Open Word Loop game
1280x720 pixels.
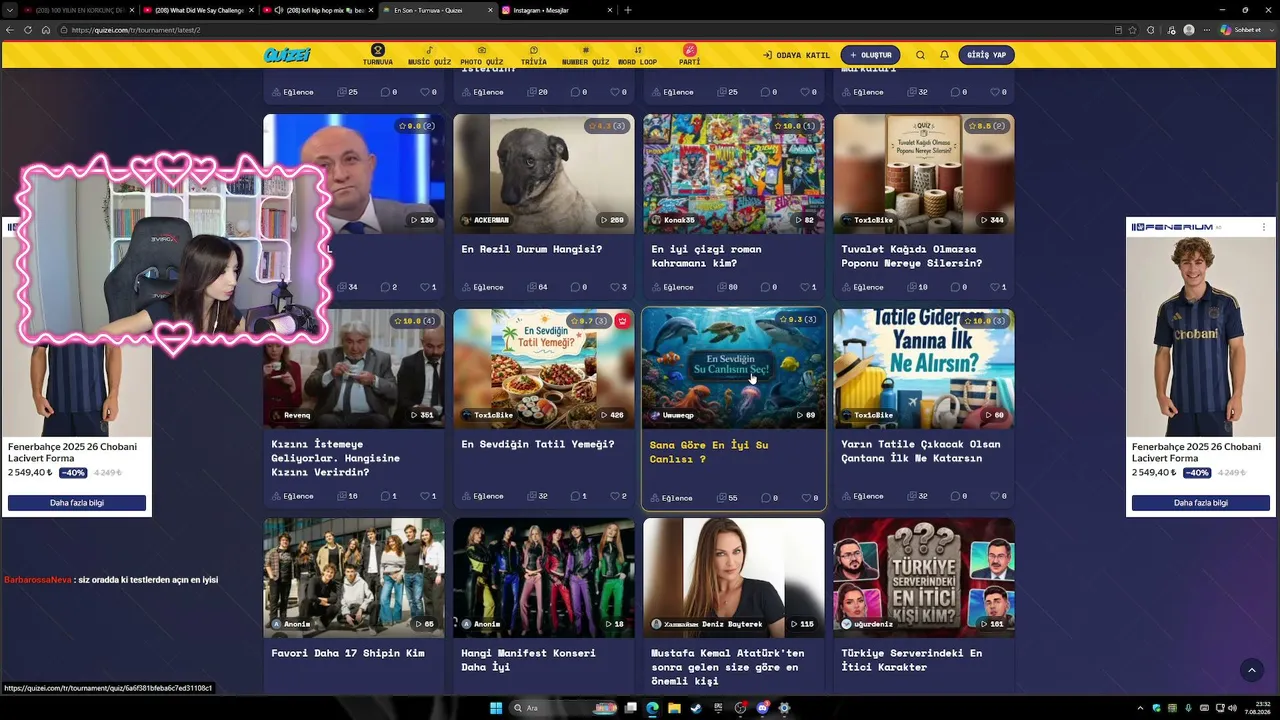[637, 56]
